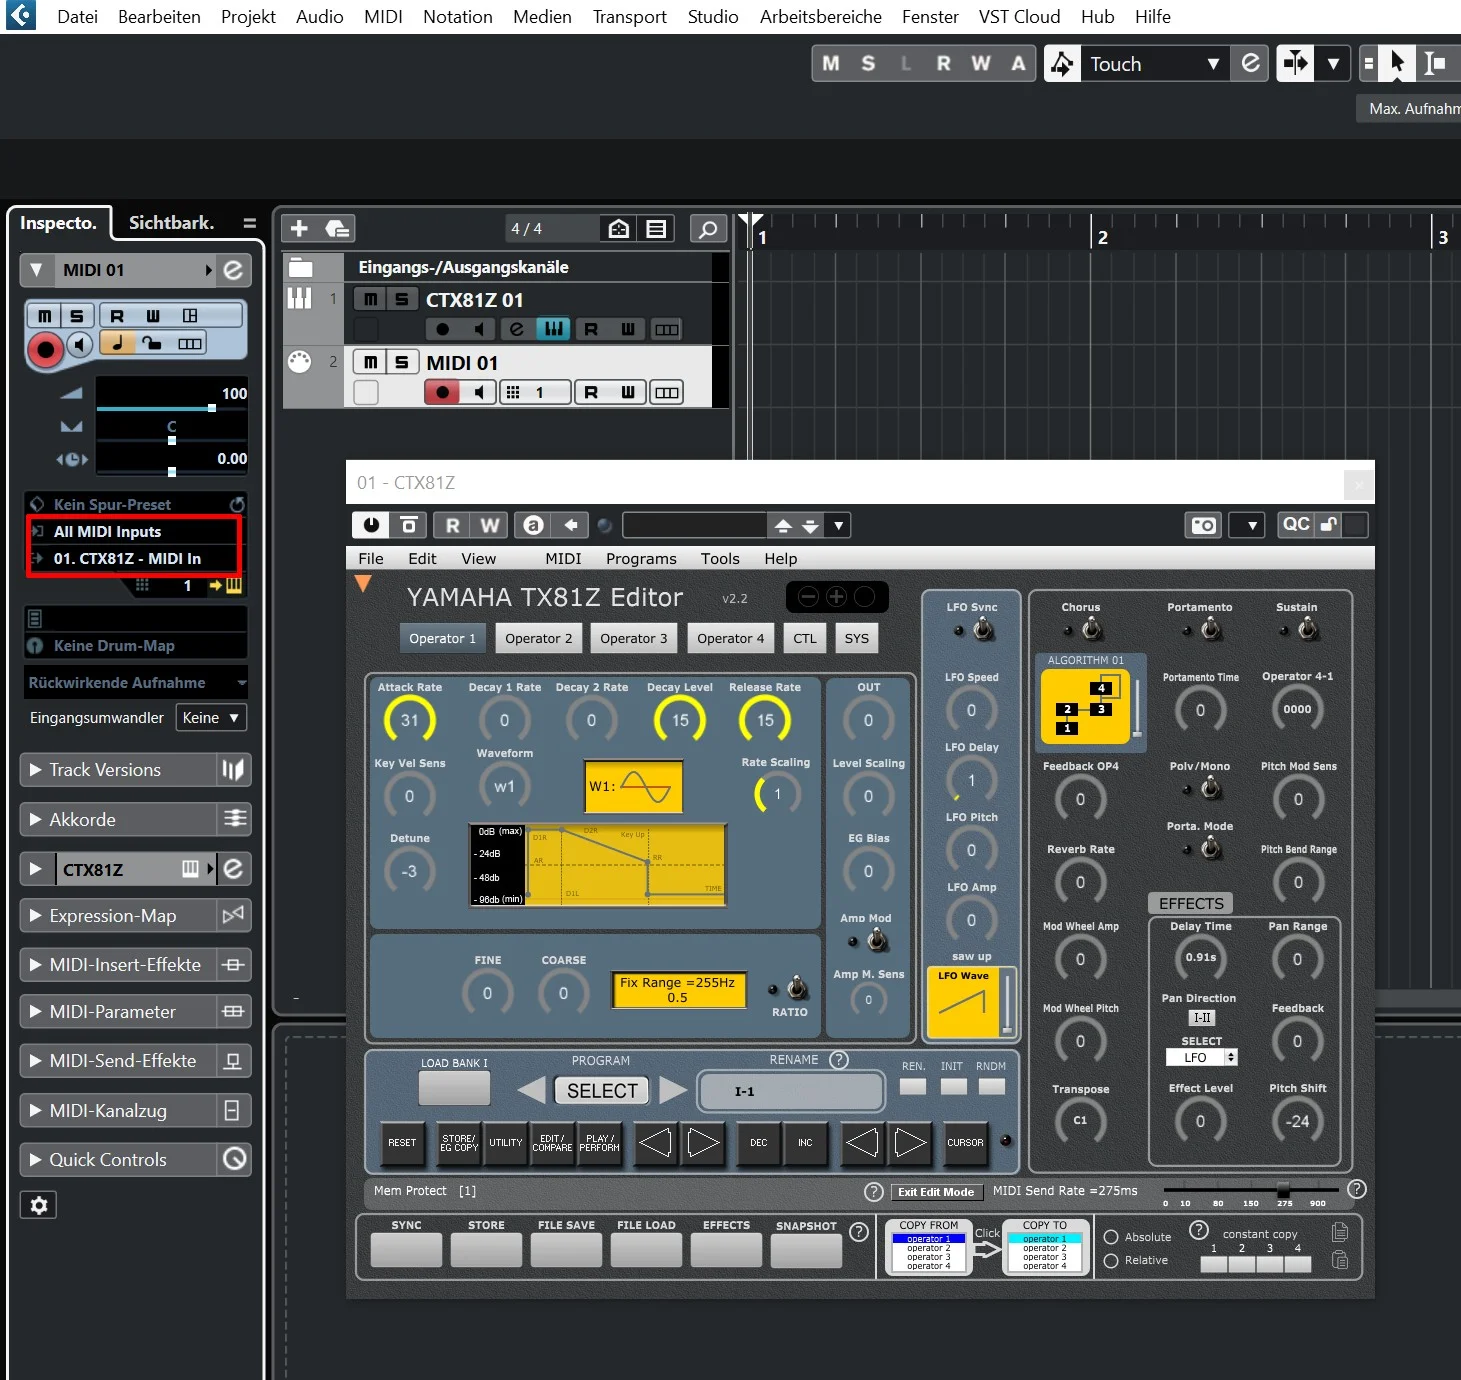Switch to Operator 3 tab
The width and height of the screenshot is (1461, 1380).
634,638
